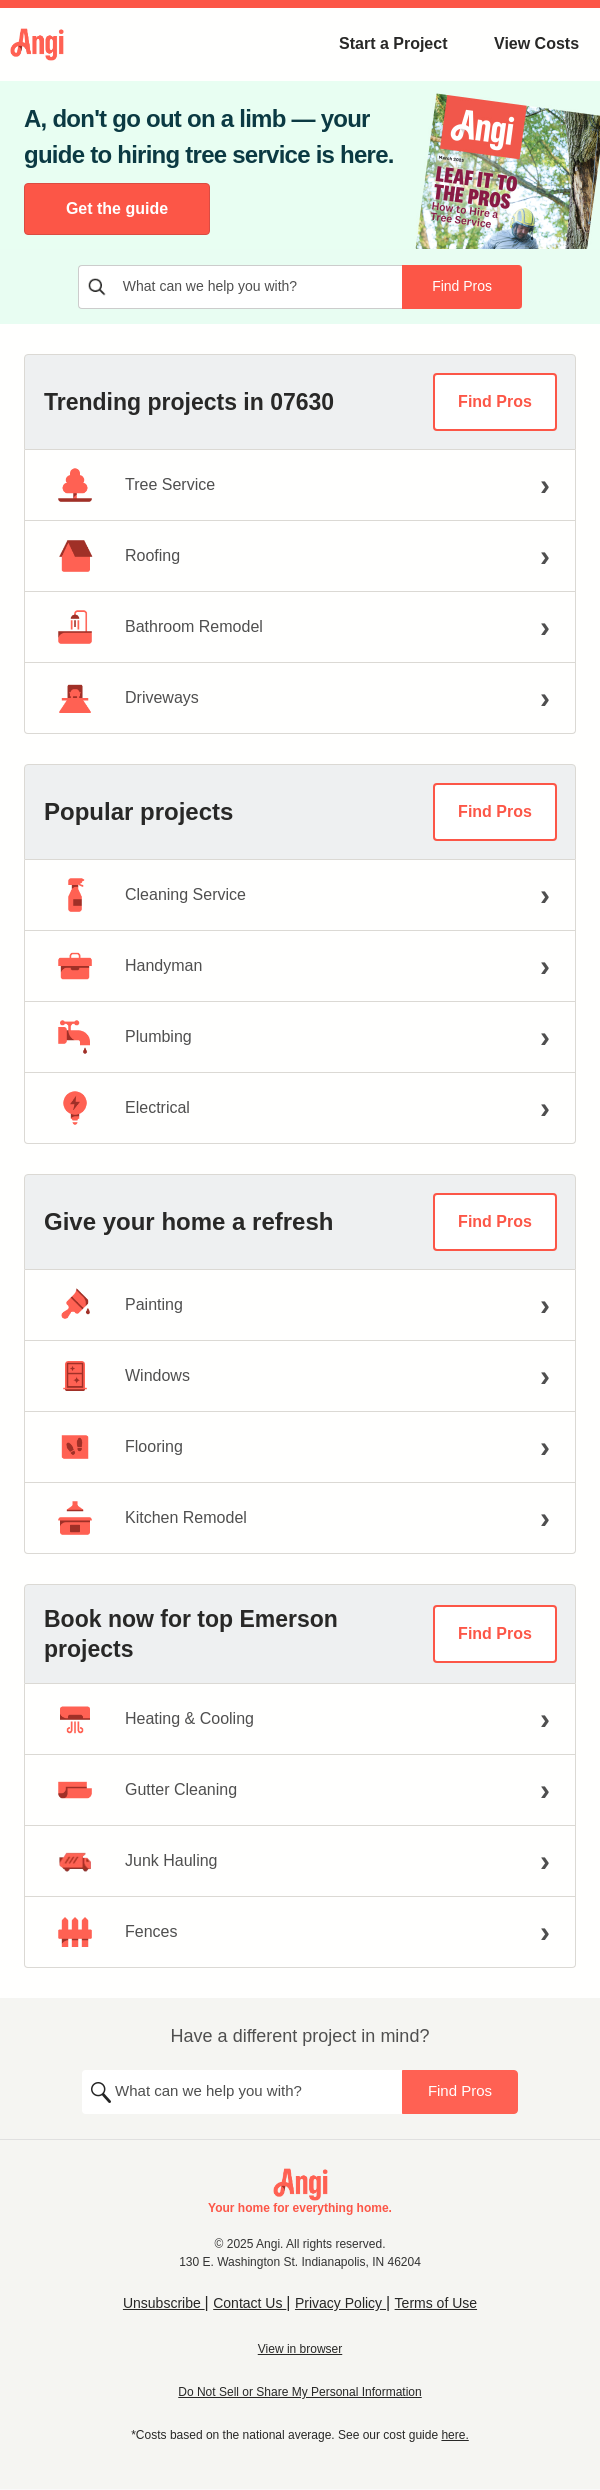Open the Leaf It to the Pros magazine thumbnail
The width and height of the screenshot is (600, 2490).
click(x=507, y=172)
